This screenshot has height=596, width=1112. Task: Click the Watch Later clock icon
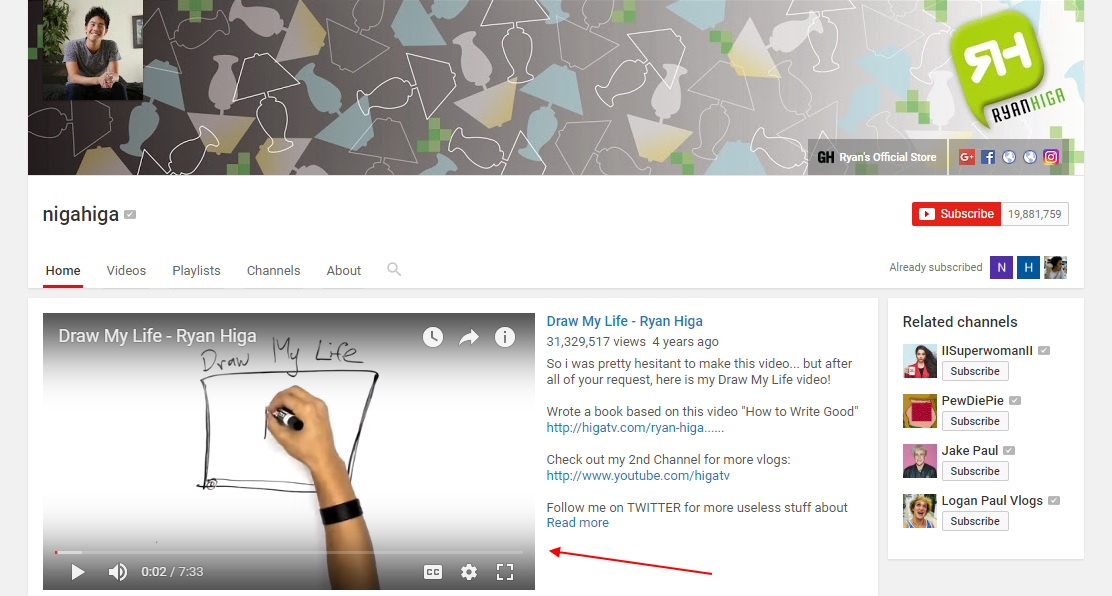click(x=432, y=337)
